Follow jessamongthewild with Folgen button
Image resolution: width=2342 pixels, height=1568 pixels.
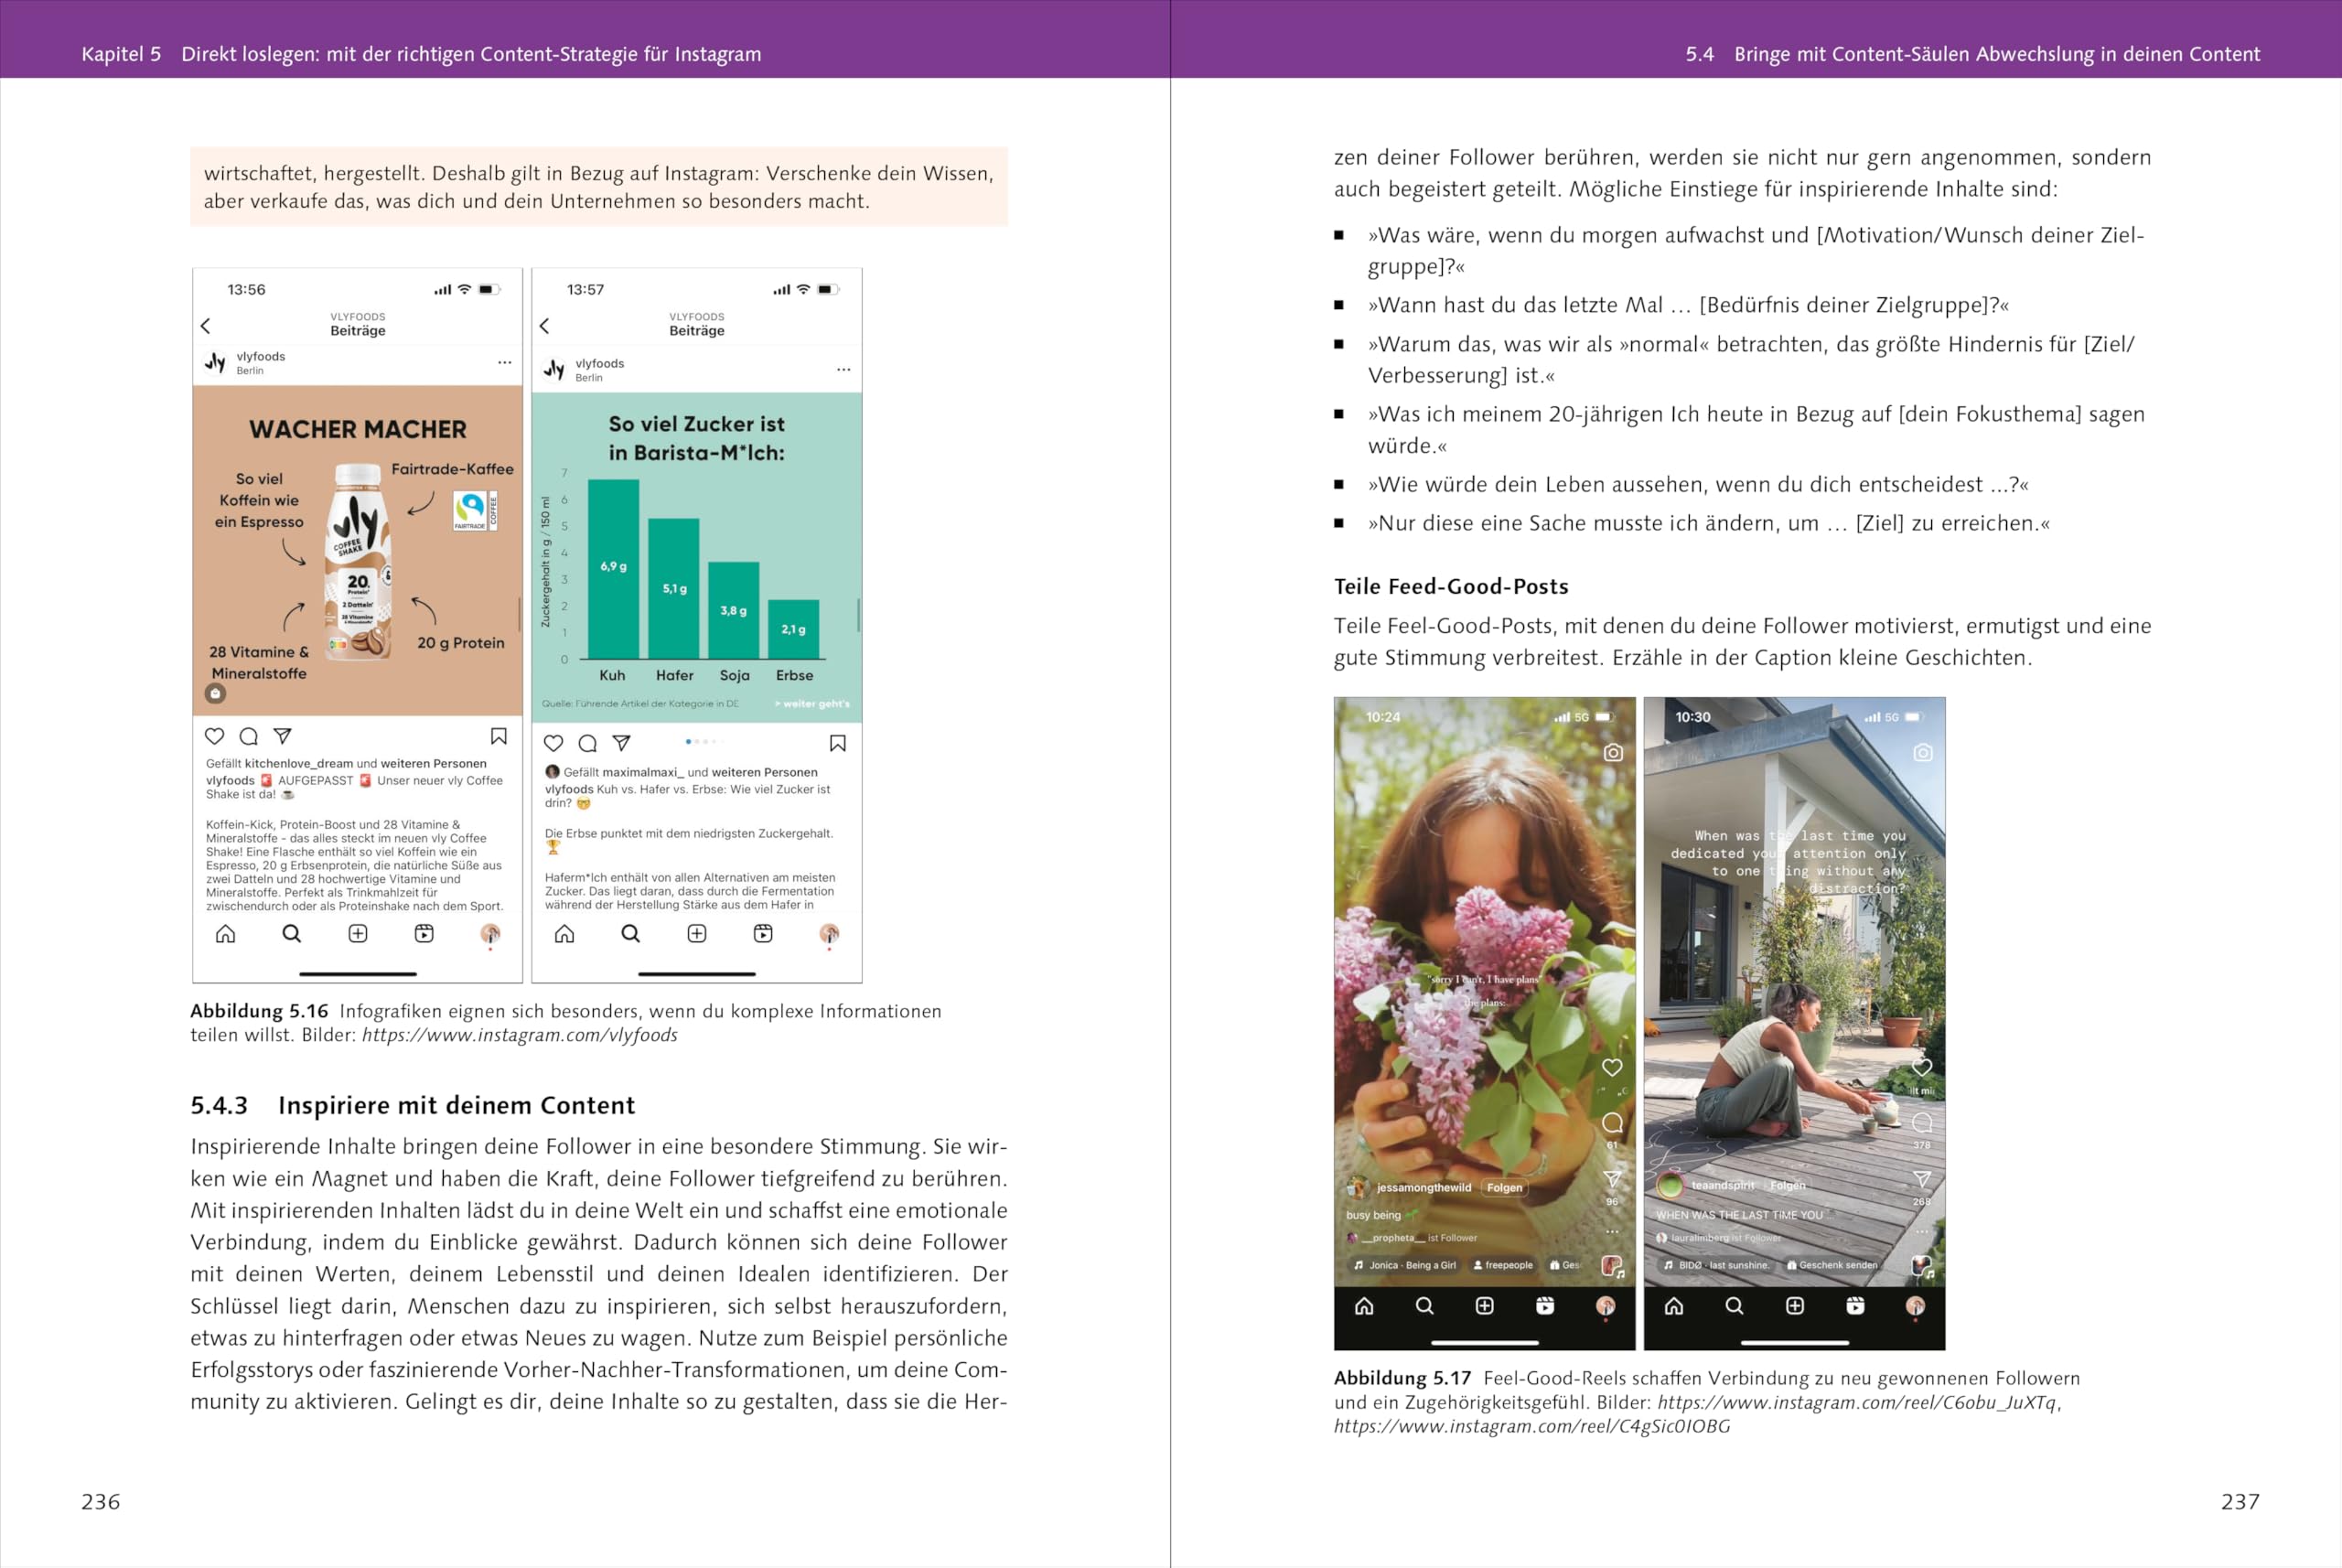(1504, 1188)
